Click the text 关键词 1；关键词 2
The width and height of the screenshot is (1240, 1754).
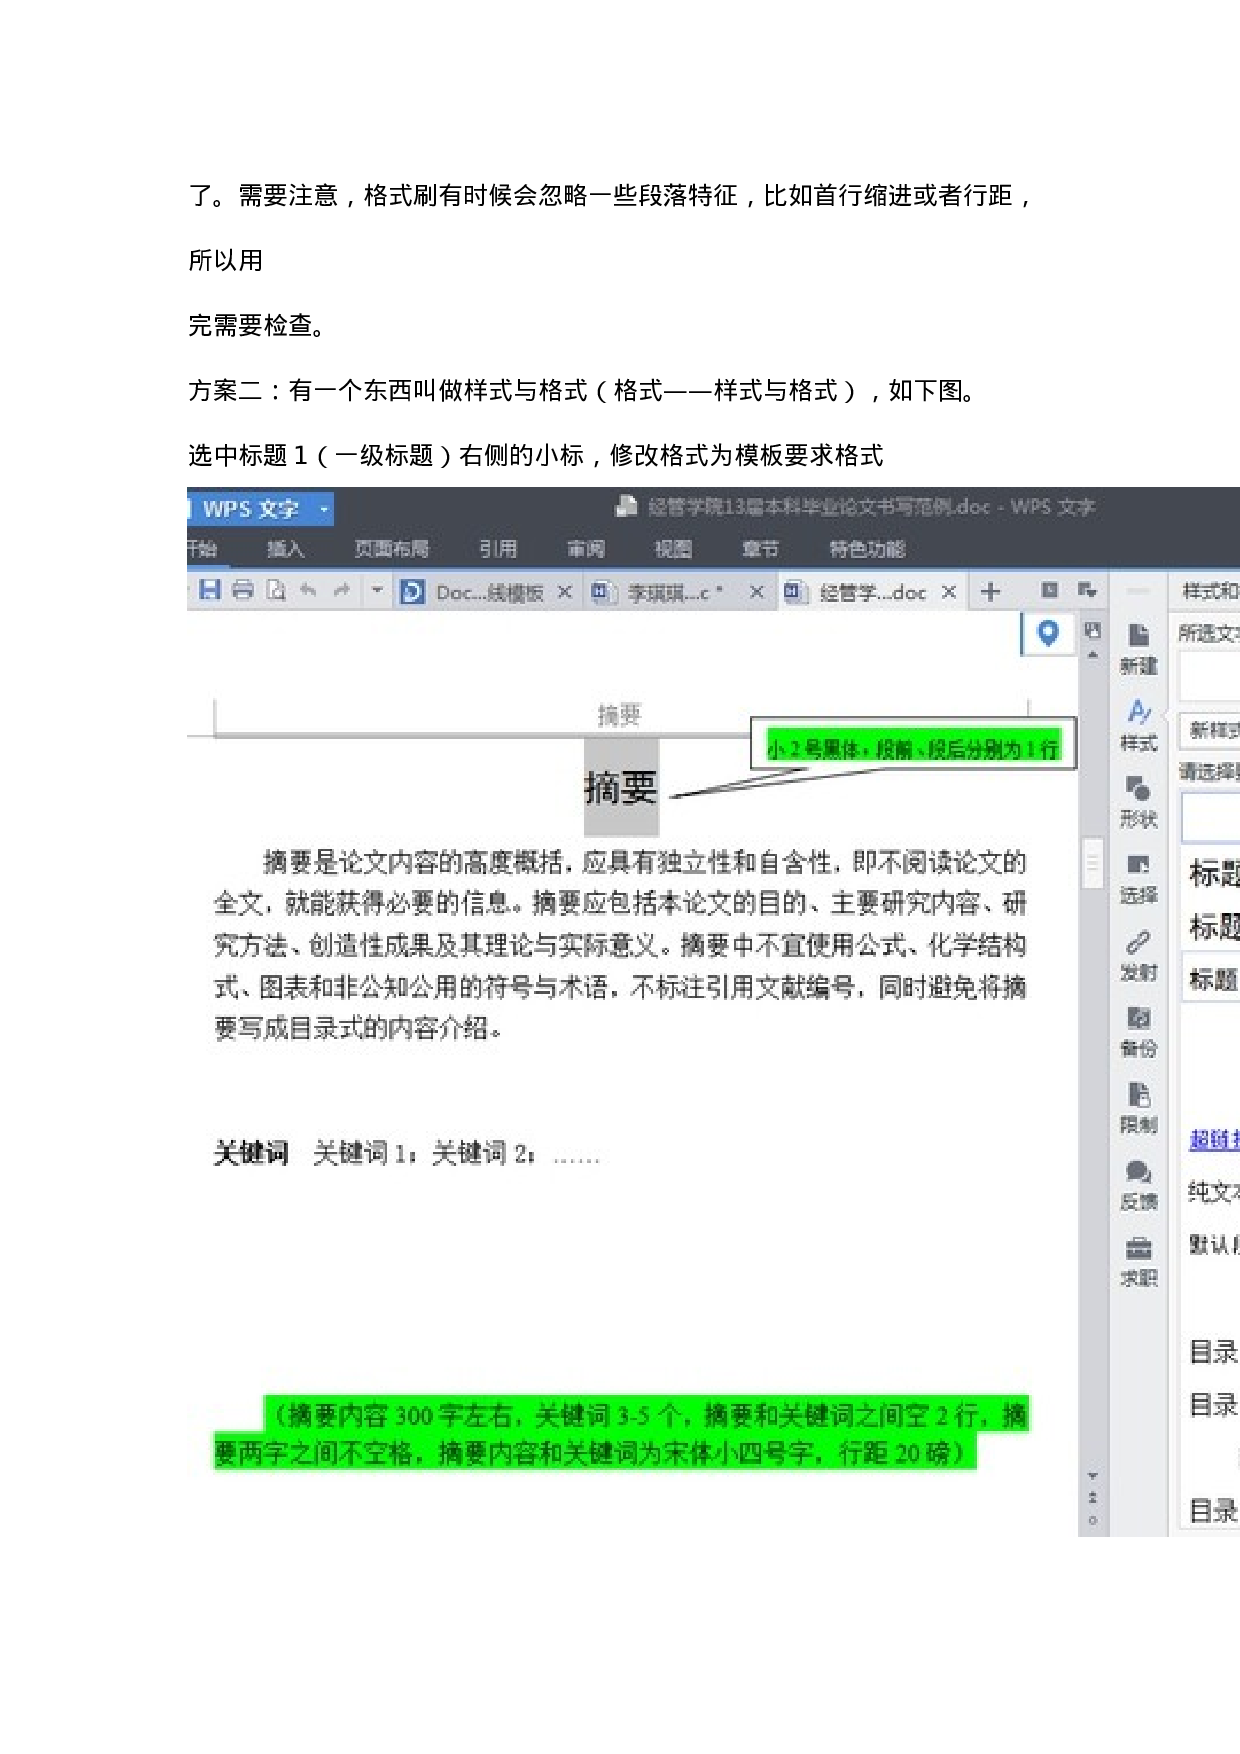pyautogui.click(x=425, y=1153)
